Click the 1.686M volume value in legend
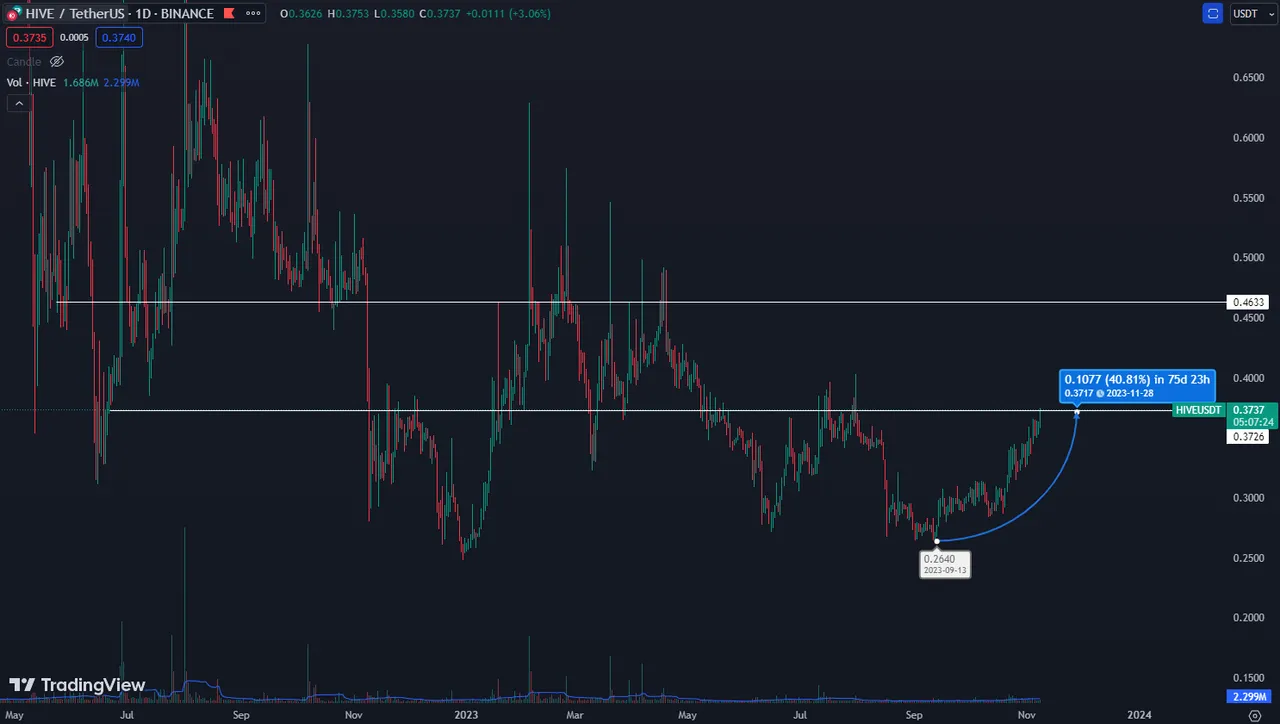 click(x=79, y=82)
